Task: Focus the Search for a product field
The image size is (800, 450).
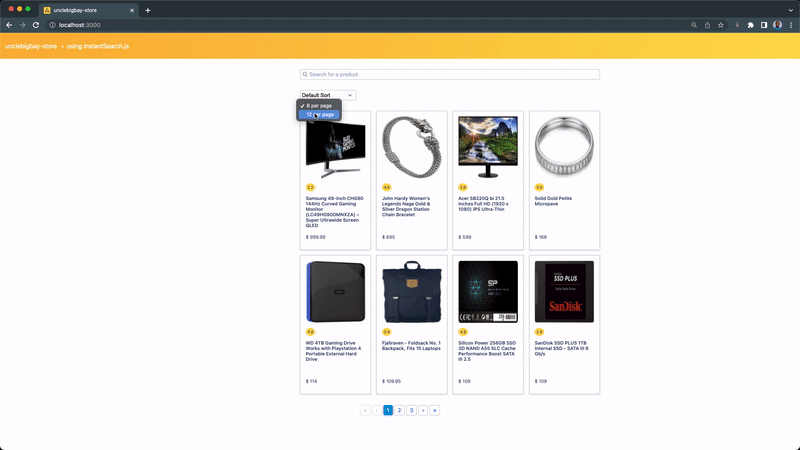Action: click(449, 74)
